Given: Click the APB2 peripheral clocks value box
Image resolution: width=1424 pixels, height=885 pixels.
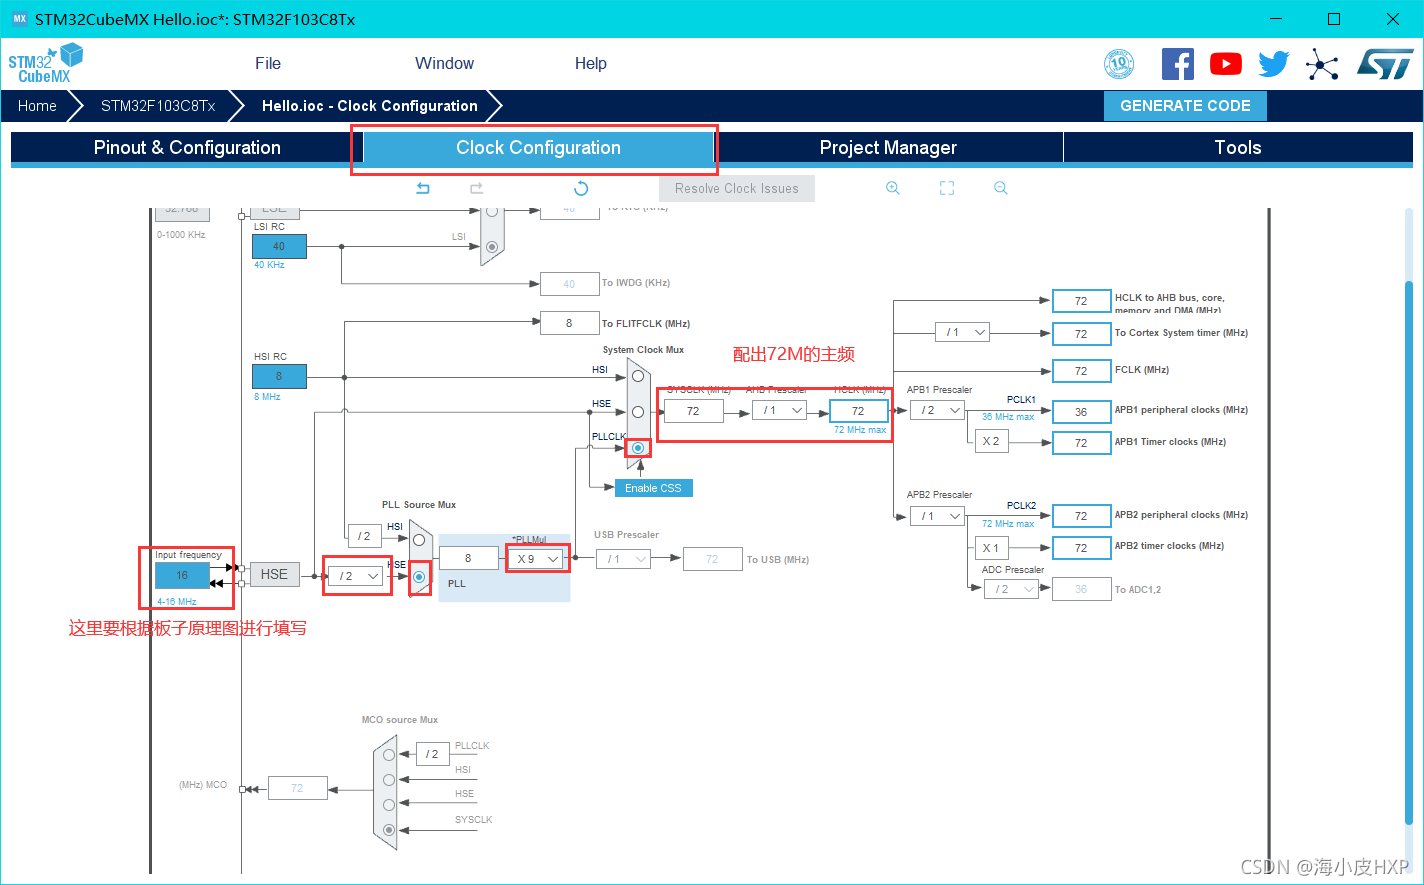Looking at the screenshot, I should pyautogui.click(x=1081, y=516).
